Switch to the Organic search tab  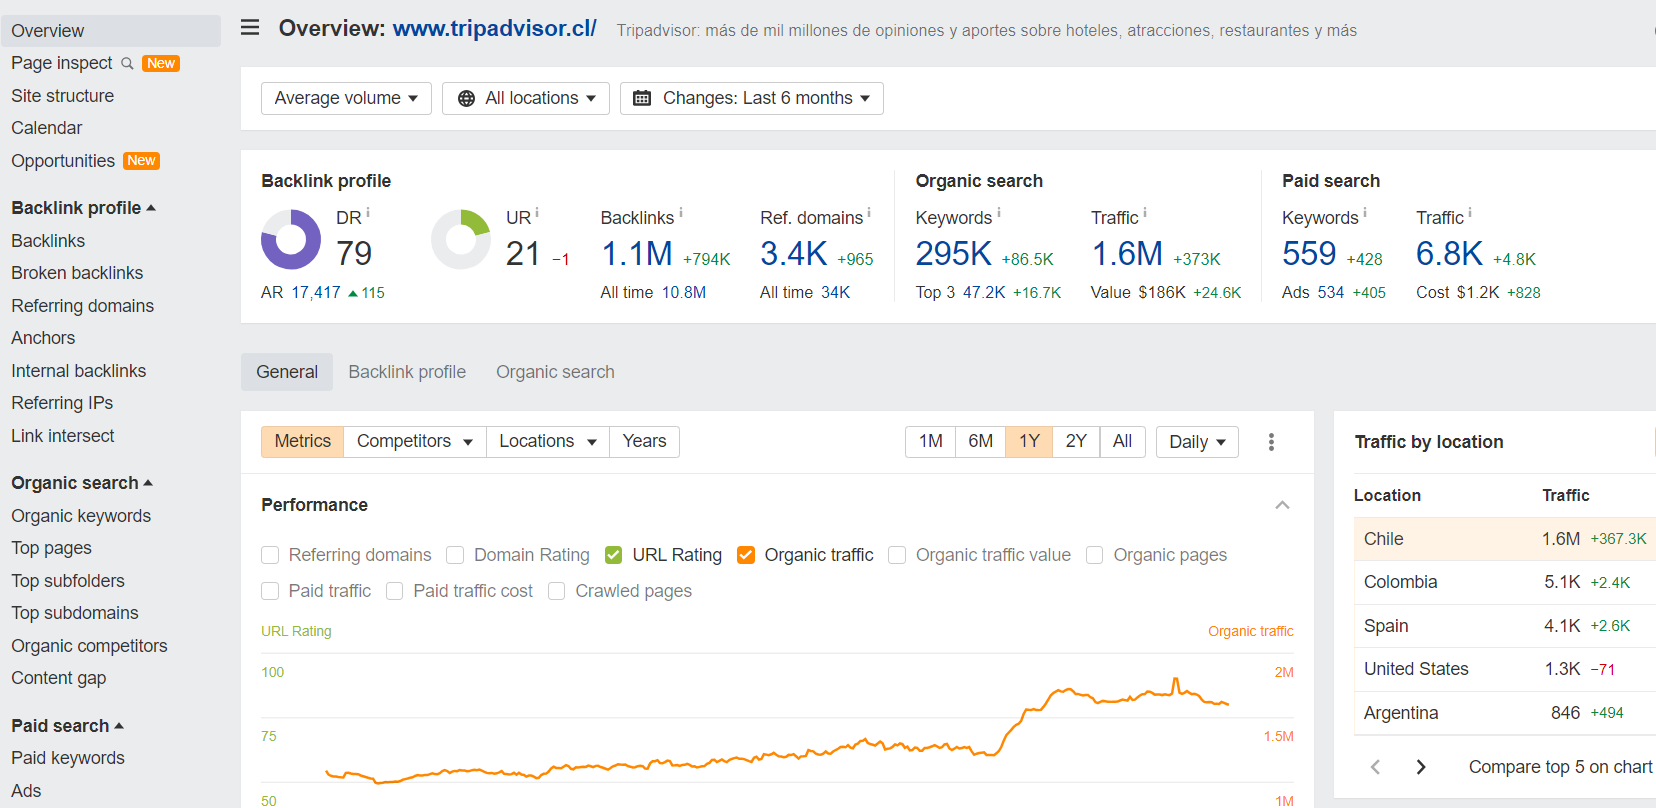[x=555, y=372]
